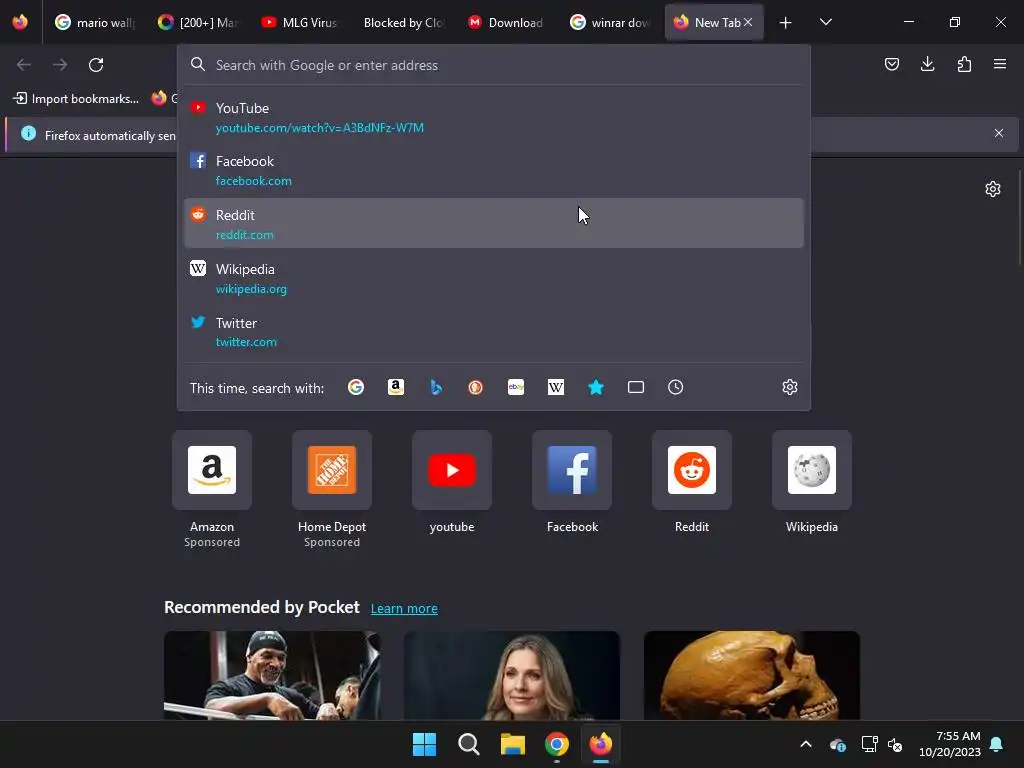Open Firefox application hamburger menu
The height and width of the screenshot is (768, 1024).
coord(1000,64)
